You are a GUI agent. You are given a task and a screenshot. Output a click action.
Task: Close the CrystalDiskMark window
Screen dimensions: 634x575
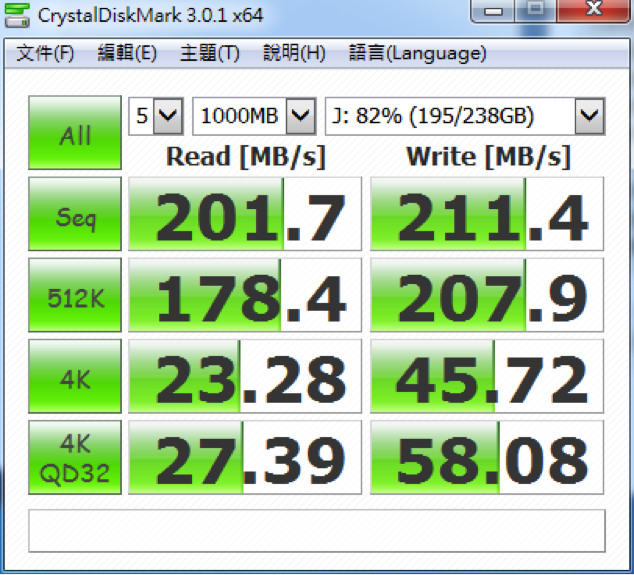coord(594,11)
